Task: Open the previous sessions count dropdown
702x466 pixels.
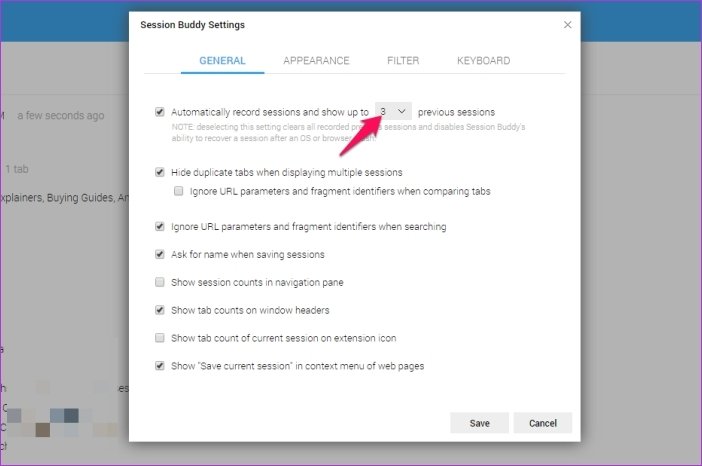Action: point(393,112)
